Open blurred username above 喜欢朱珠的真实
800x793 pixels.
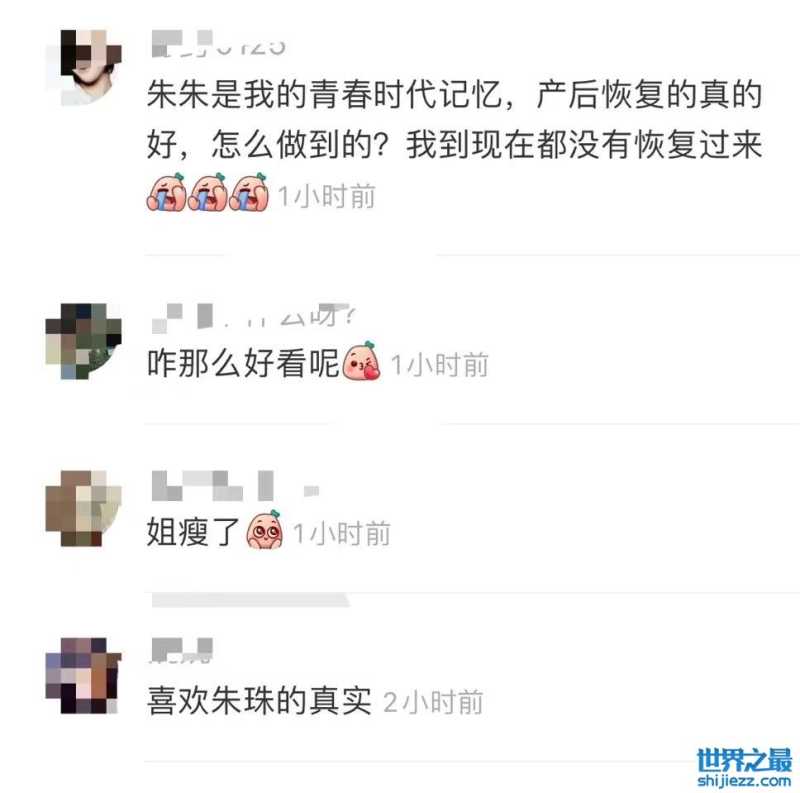[x=182, y=651]
